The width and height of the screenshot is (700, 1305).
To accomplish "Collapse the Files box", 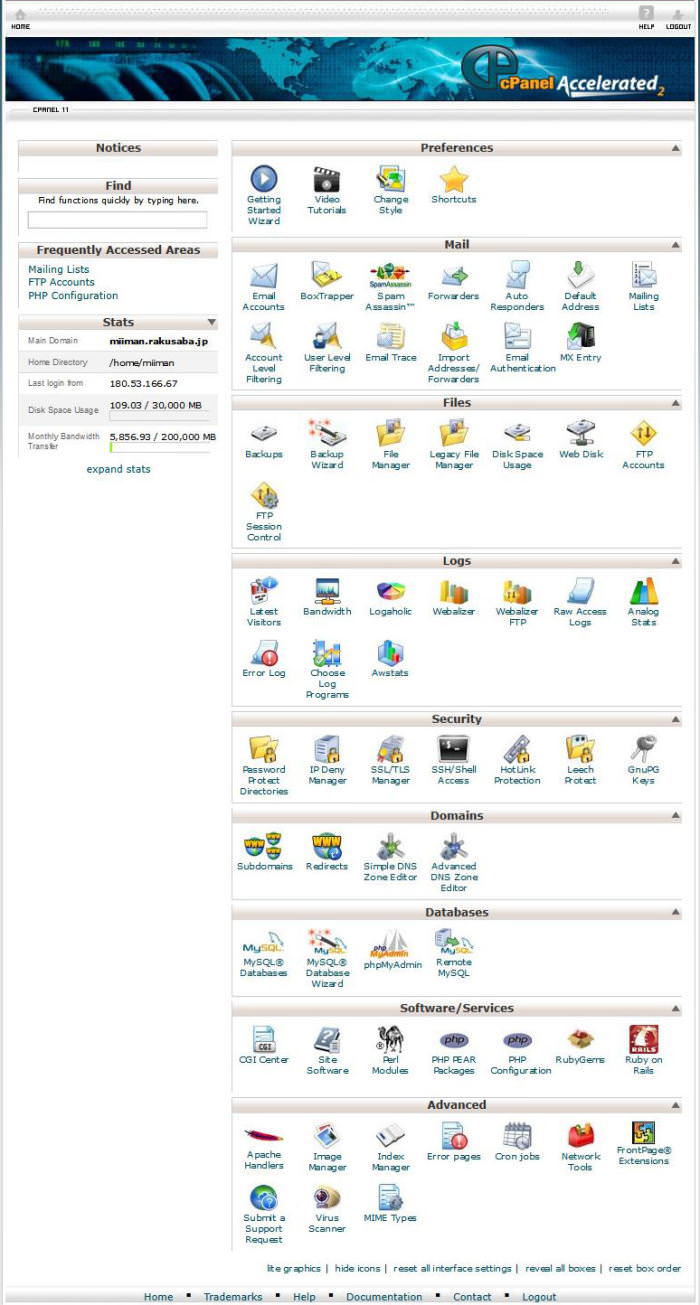I will [x=676, y=403].
